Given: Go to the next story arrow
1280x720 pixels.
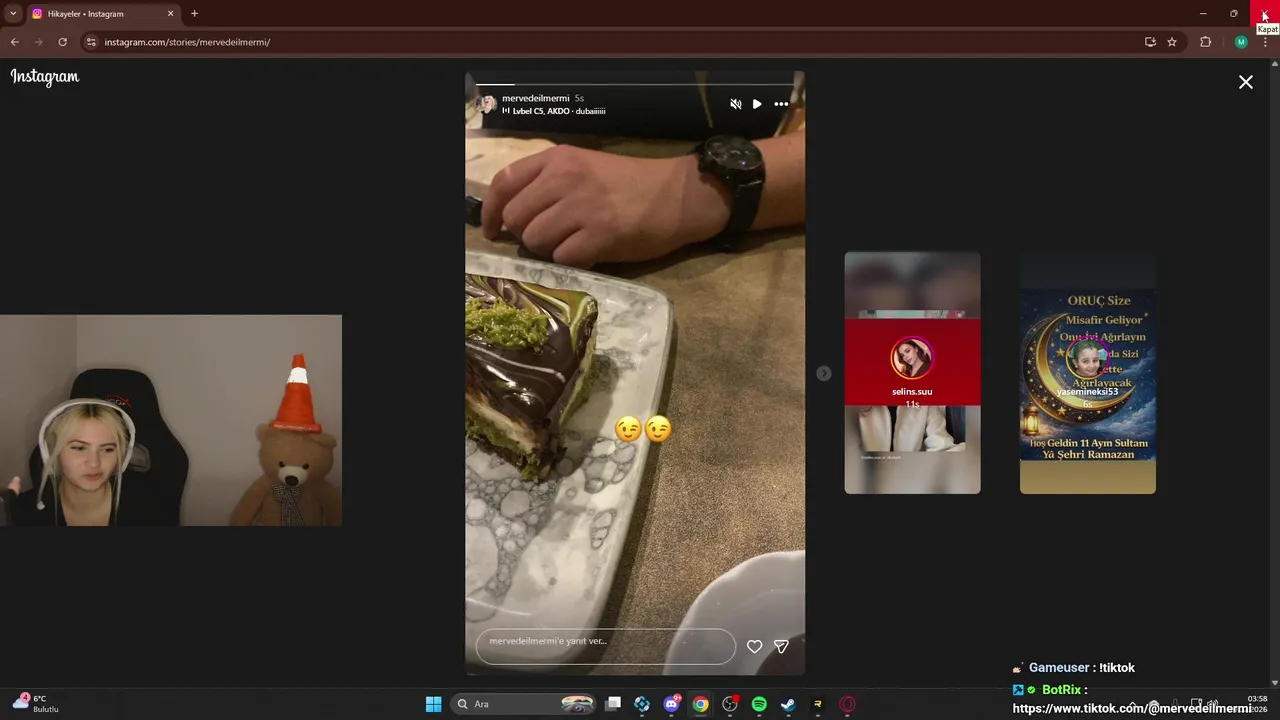Looking at the screenshot, I should point(823,373).
